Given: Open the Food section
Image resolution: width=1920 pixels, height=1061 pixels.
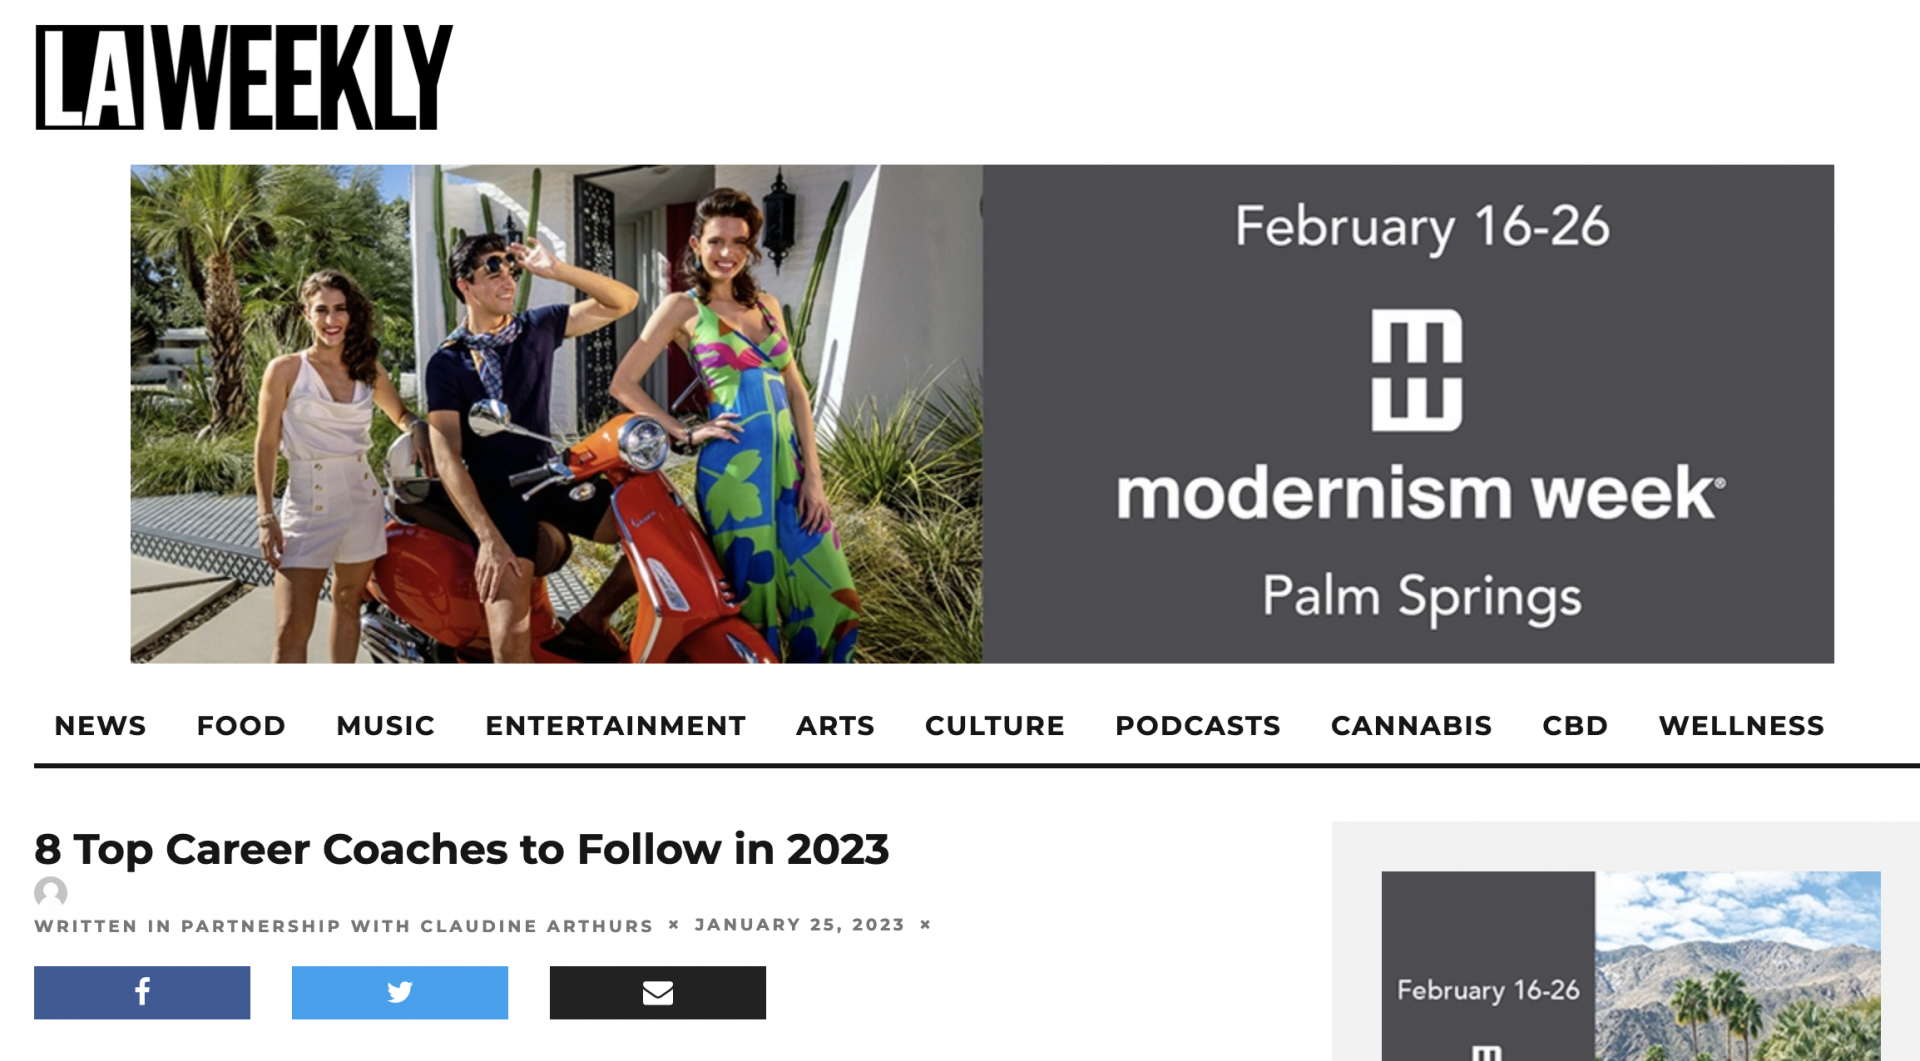Looking at the screenshot, I should click(x=241, y=726).
